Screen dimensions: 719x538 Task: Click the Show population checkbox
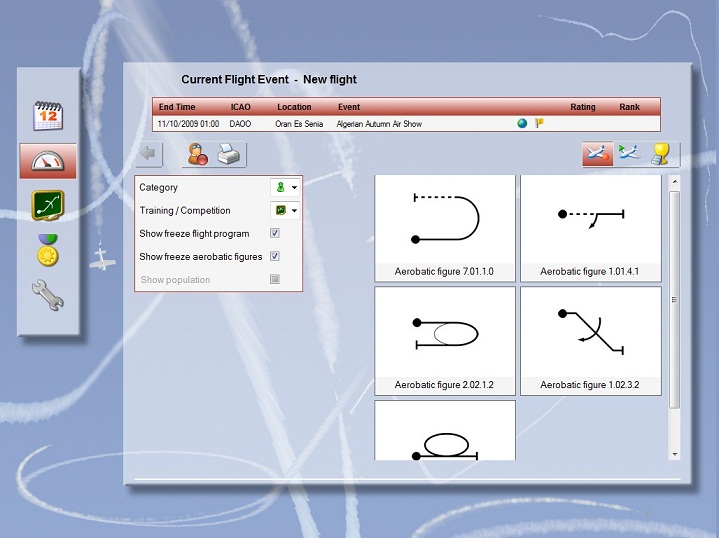pyautogui.click(x=275, y=280)
